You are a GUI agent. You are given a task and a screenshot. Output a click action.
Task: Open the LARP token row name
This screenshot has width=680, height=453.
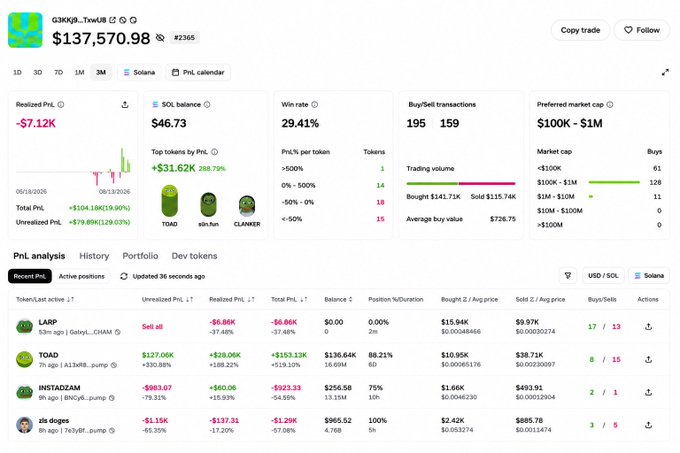tap(48, 322)
